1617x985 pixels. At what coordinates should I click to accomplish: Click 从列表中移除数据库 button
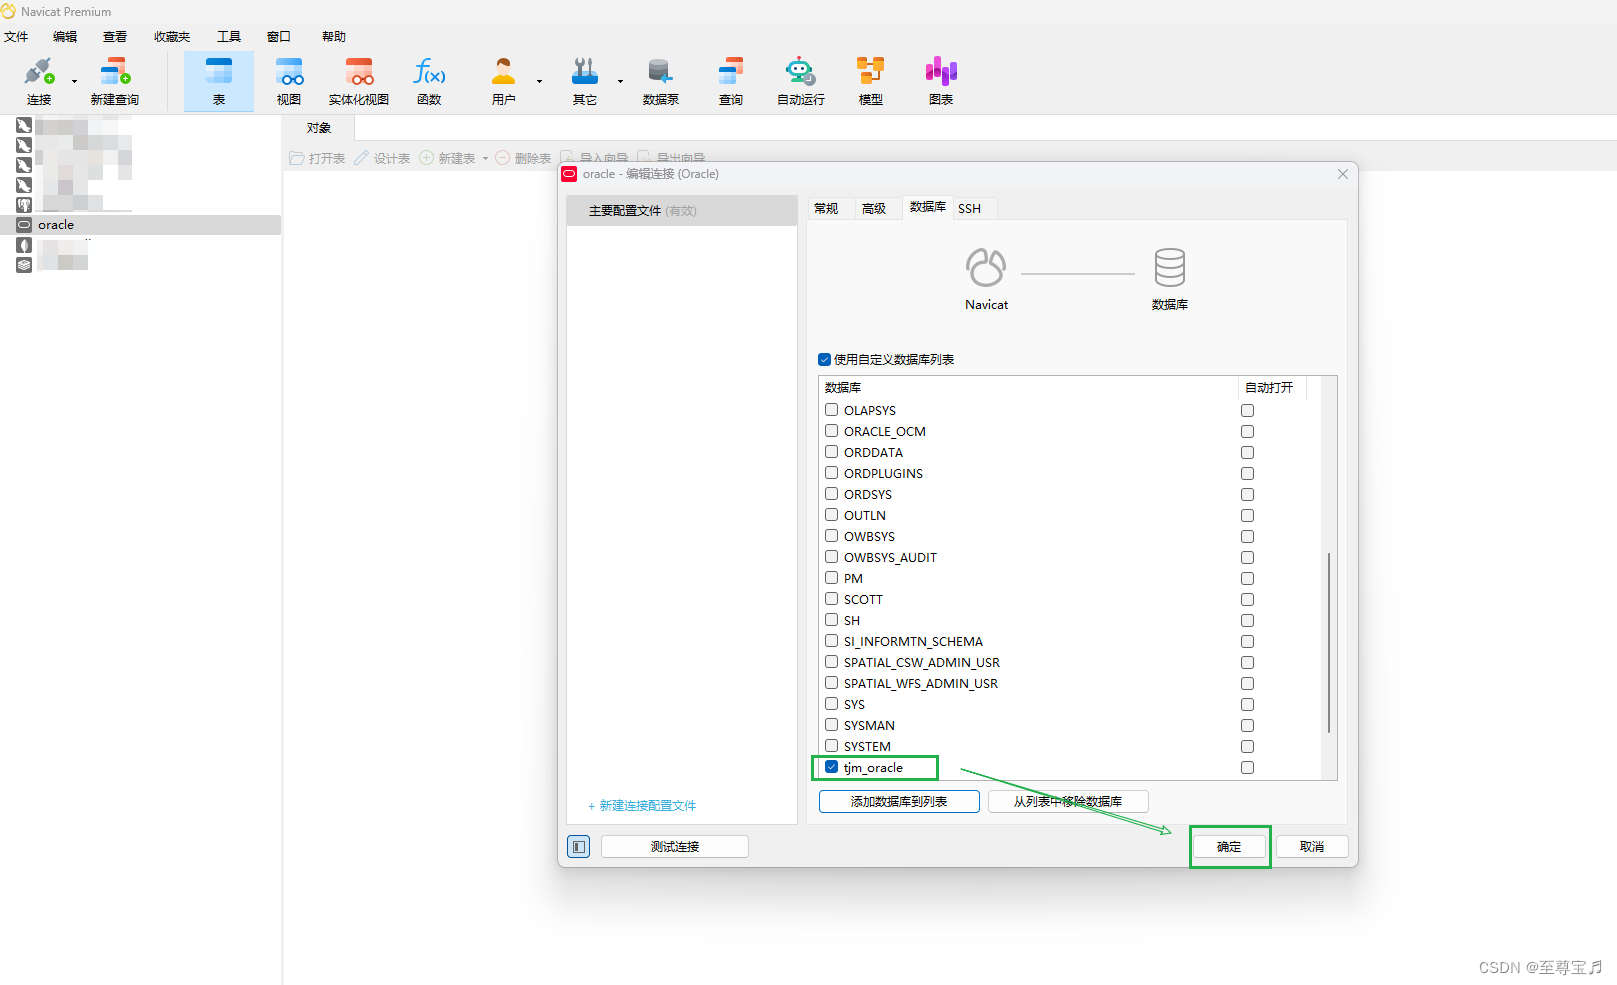click(x=1068, y=802)
